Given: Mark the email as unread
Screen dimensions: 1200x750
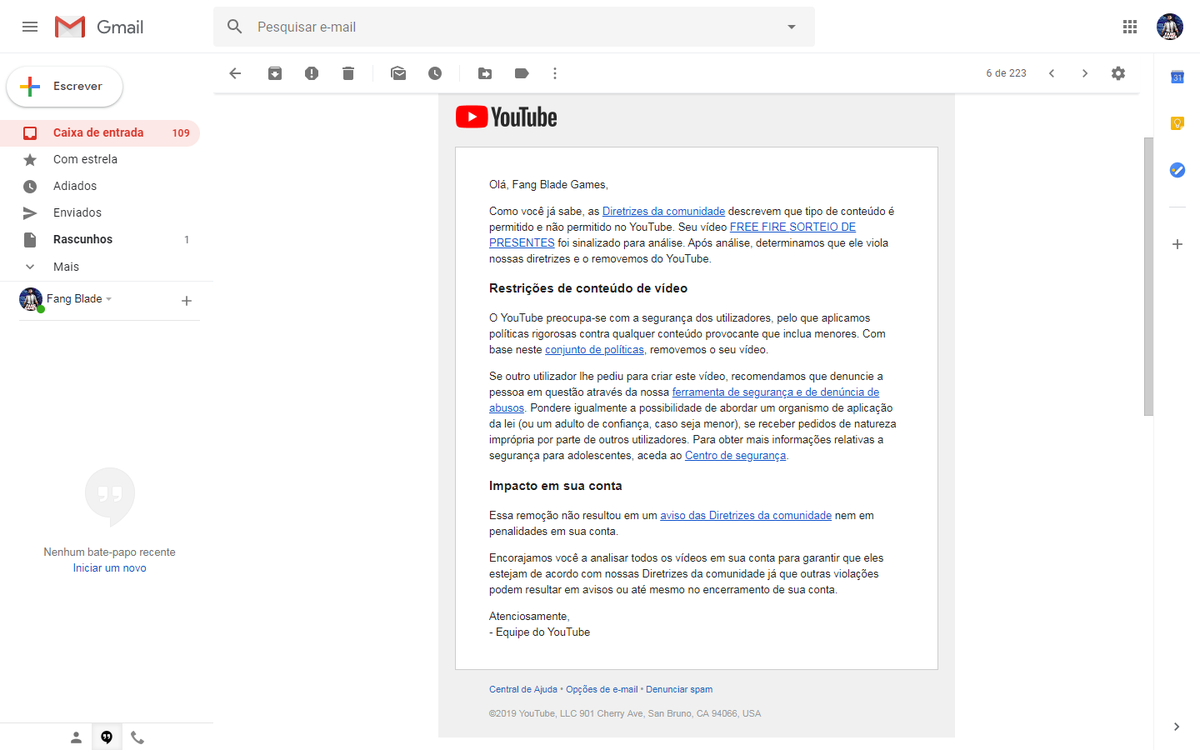Looking at the screenshot, I should pos(398,73).
